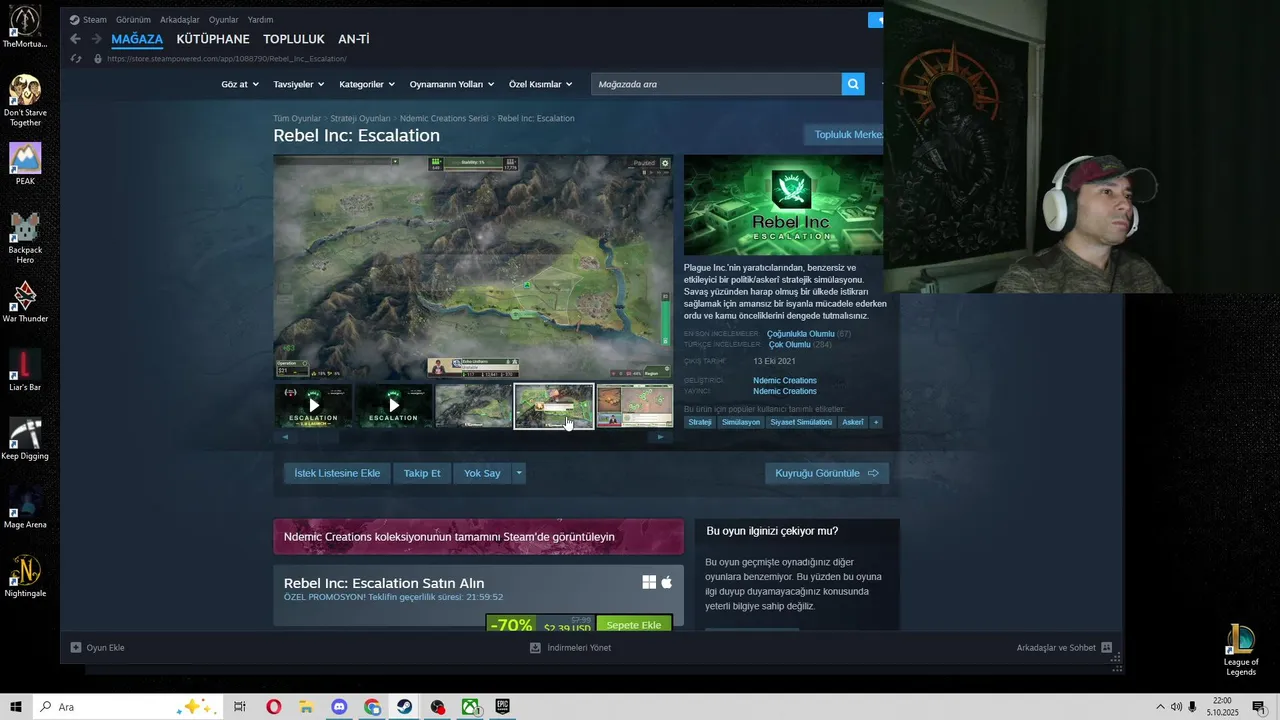Open Discord from the taskbar

click(x=339, y=707)
